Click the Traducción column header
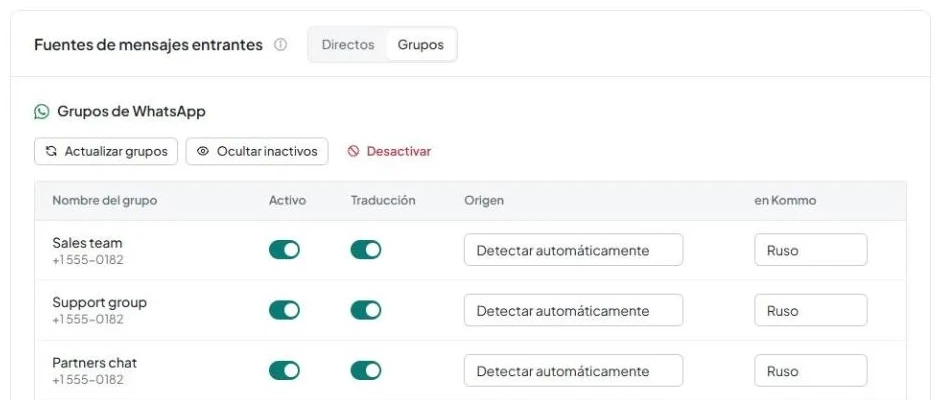 point(383,200)
